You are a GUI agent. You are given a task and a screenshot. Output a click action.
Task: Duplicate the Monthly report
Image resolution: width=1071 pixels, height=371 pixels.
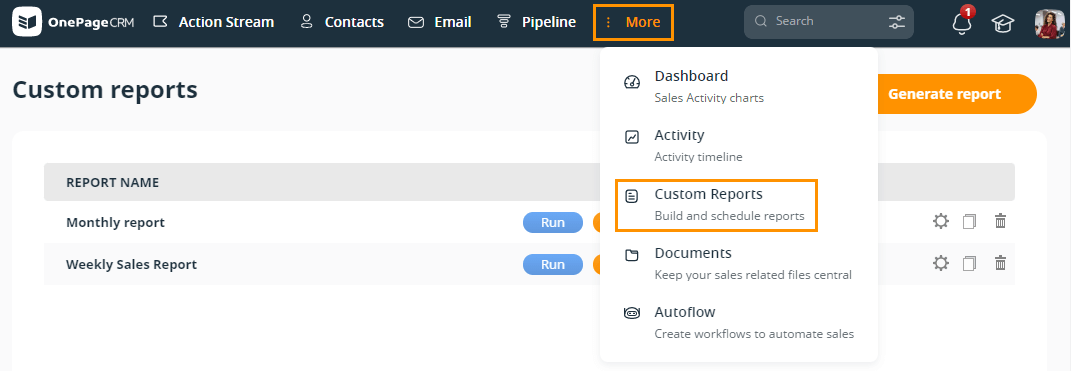[x=969, y=221]
